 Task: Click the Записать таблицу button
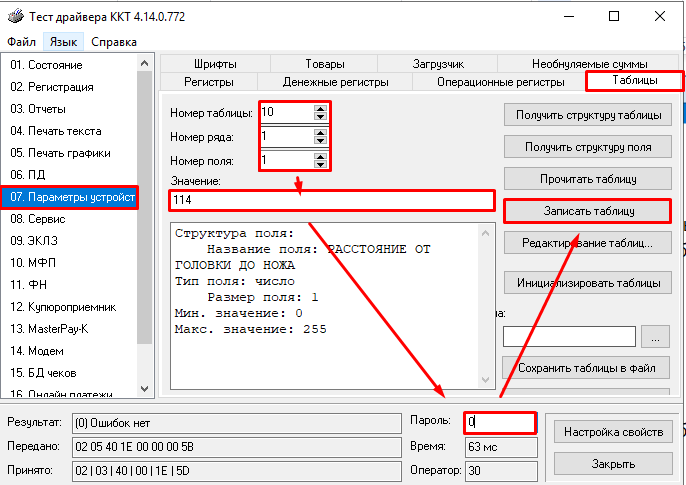[x=588, y=211]
